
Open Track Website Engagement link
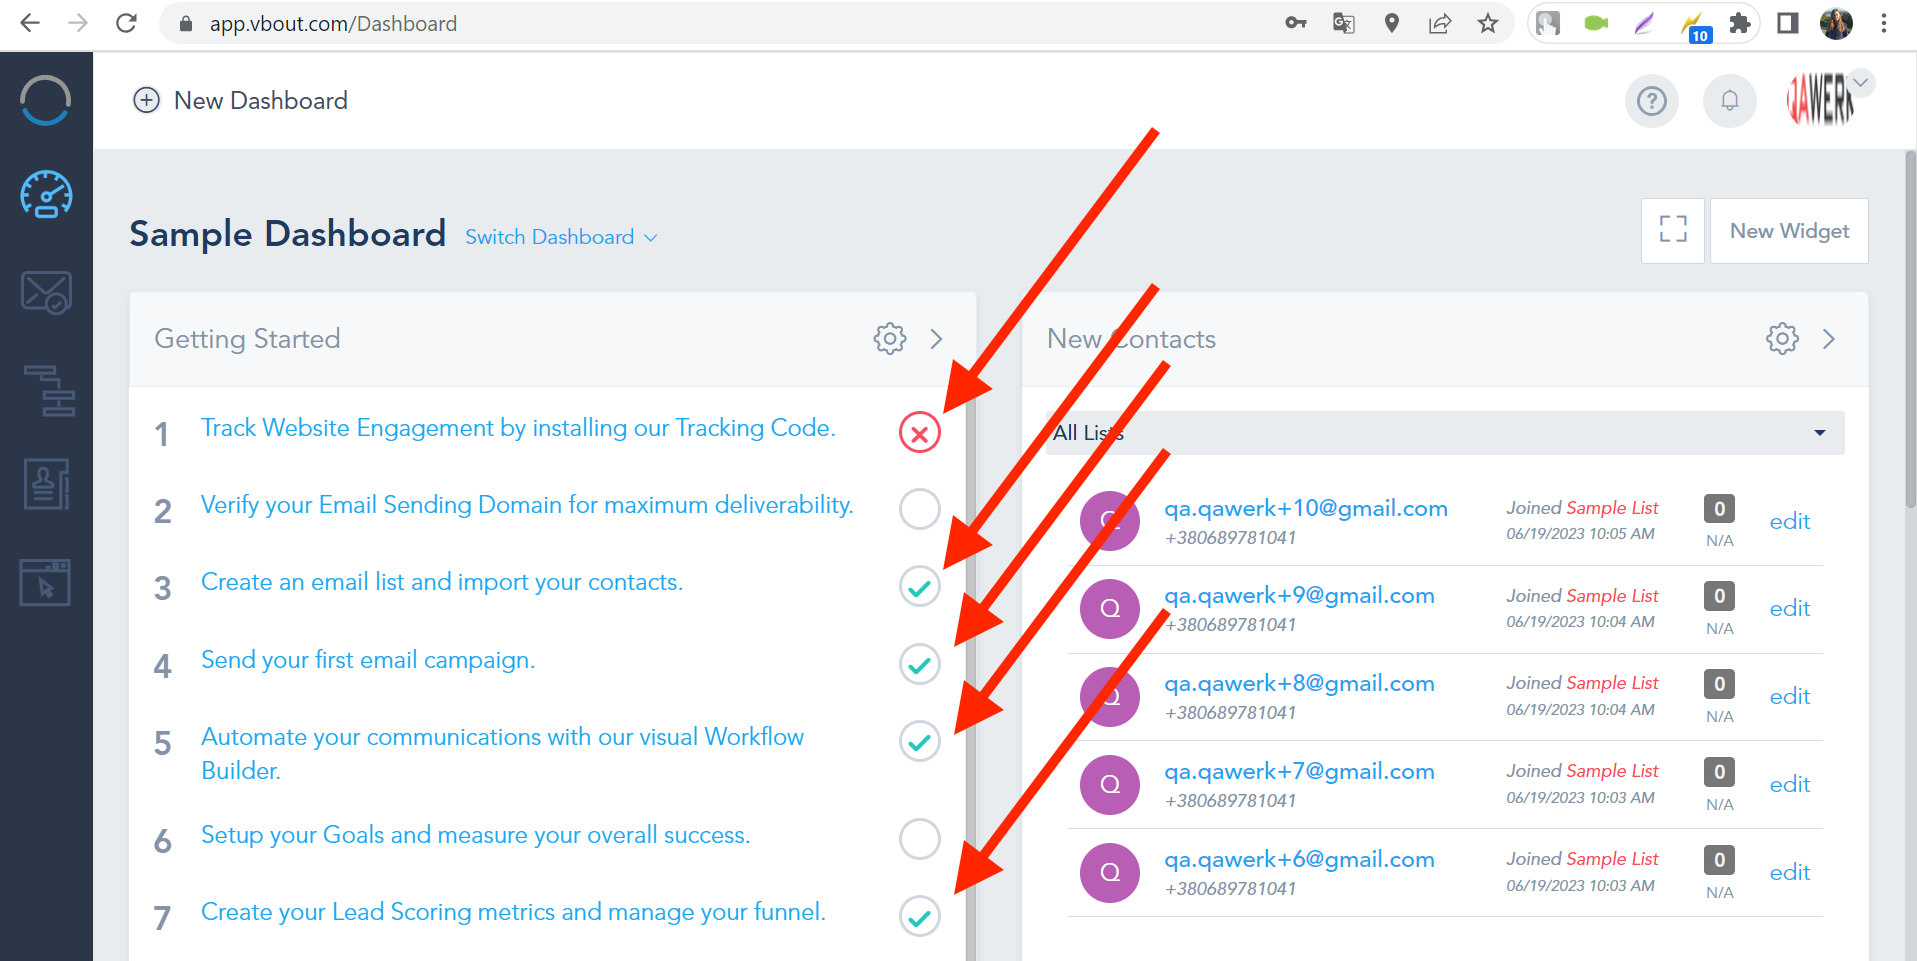click(x=518, y=428)
